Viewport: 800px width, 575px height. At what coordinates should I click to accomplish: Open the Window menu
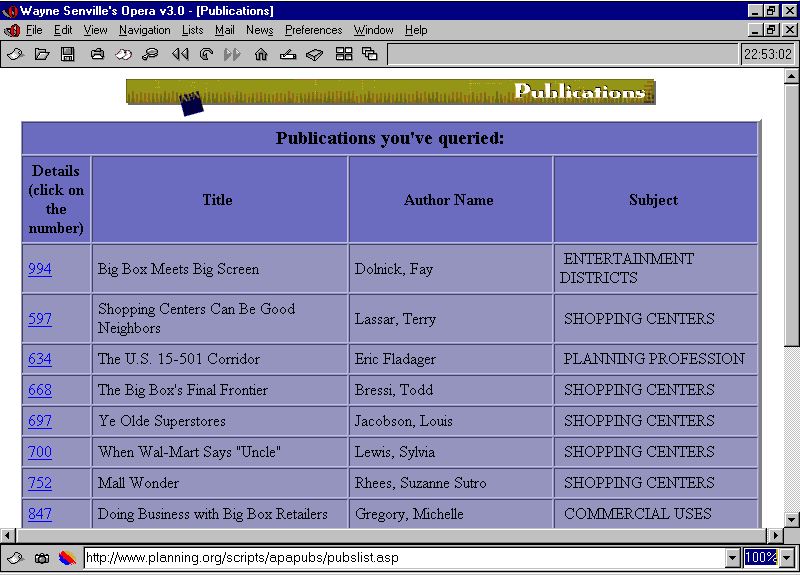click(x=373, y=30)
